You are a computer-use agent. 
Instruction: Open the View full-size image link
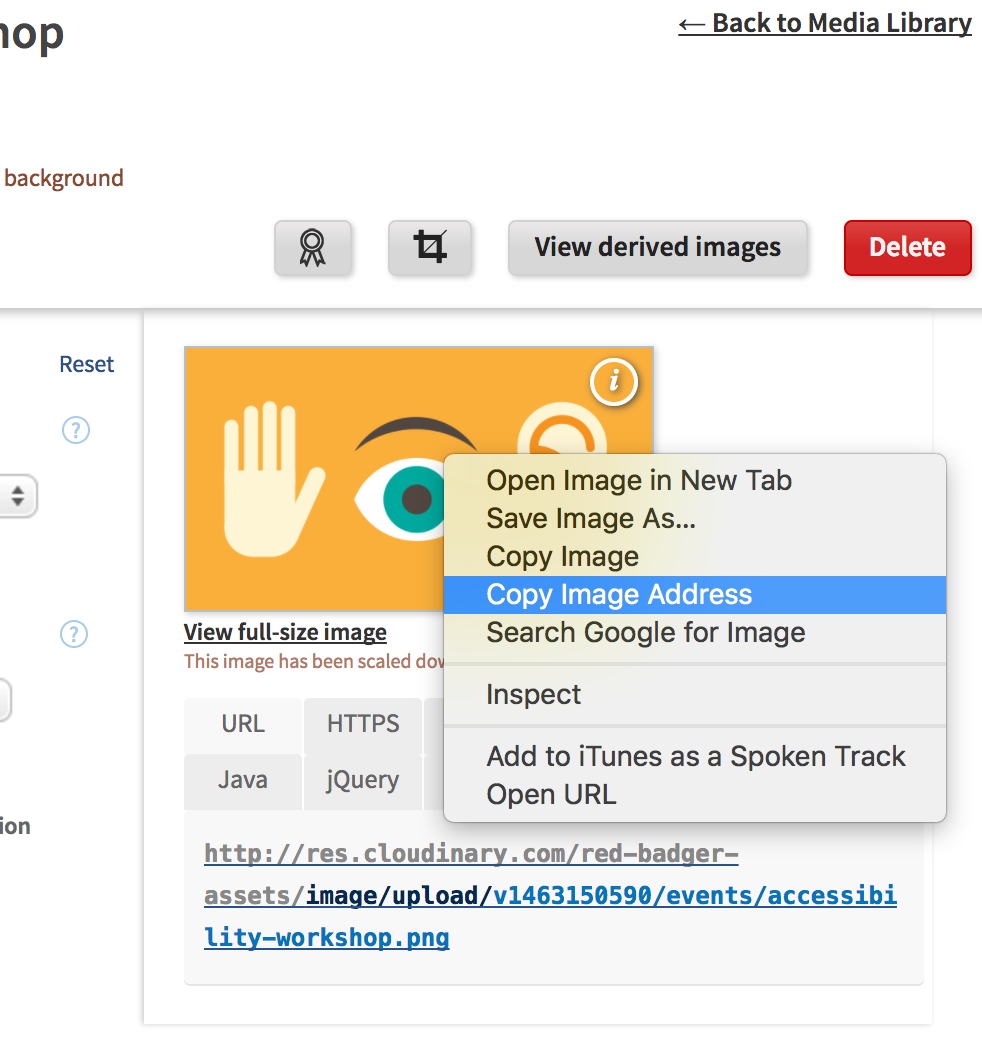285,632
